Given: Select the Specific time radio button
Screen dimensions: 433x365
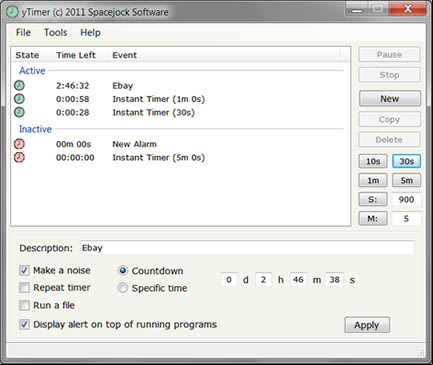Looking at the screenshot, I should pos(123,288).
